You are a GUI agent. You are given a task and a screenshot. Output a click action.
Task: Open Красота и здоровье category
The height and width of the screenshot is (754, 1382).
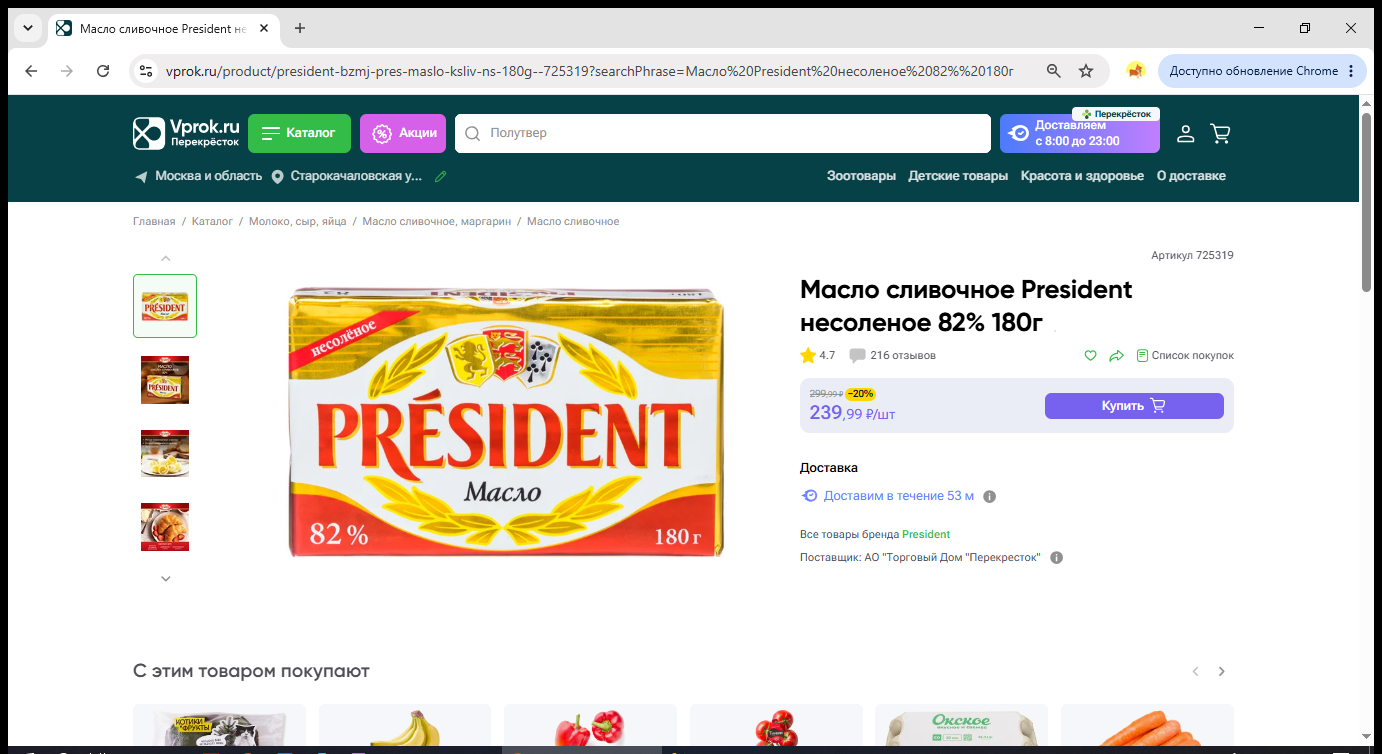pyautogui.click(x=1082, y=176)
